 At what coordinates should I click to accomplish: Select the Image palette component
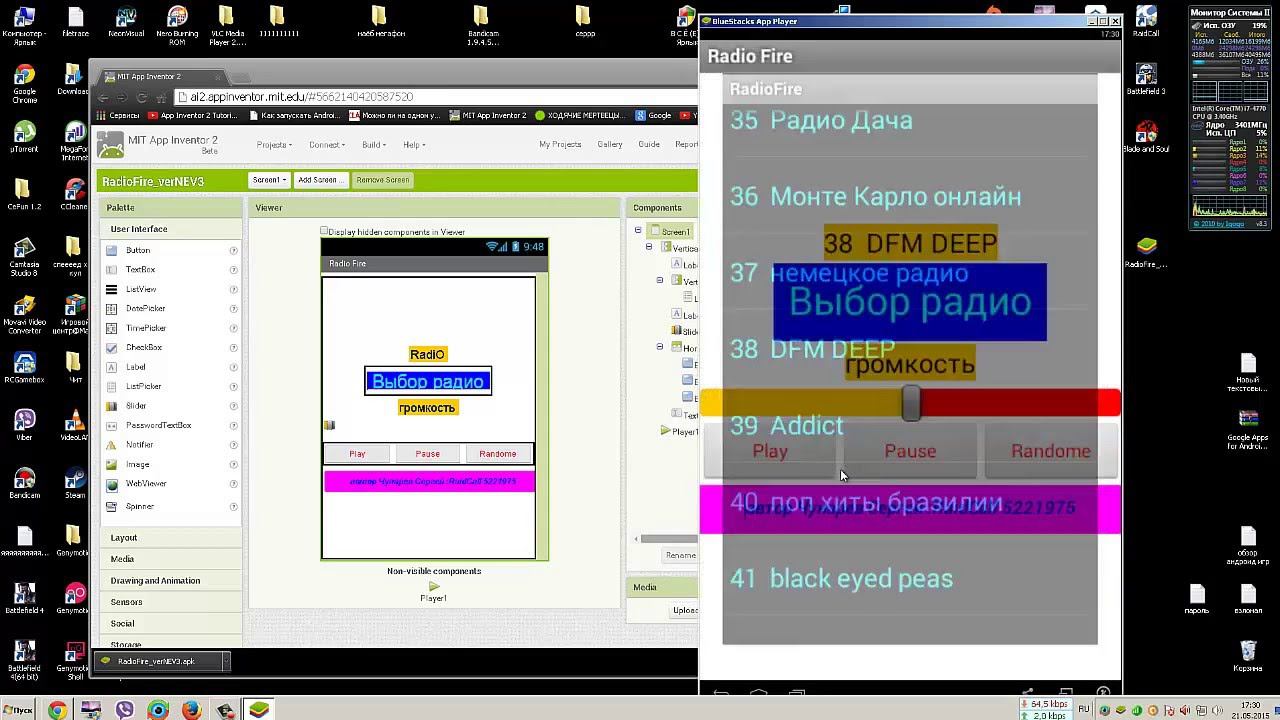137,465
